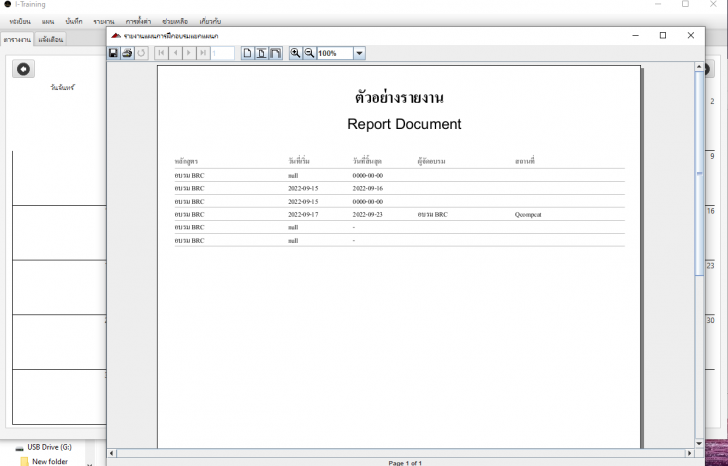Click the Qcompcat location cell
Image resolution: width=728 pixels, height=466 pixels.
point(528,214)
